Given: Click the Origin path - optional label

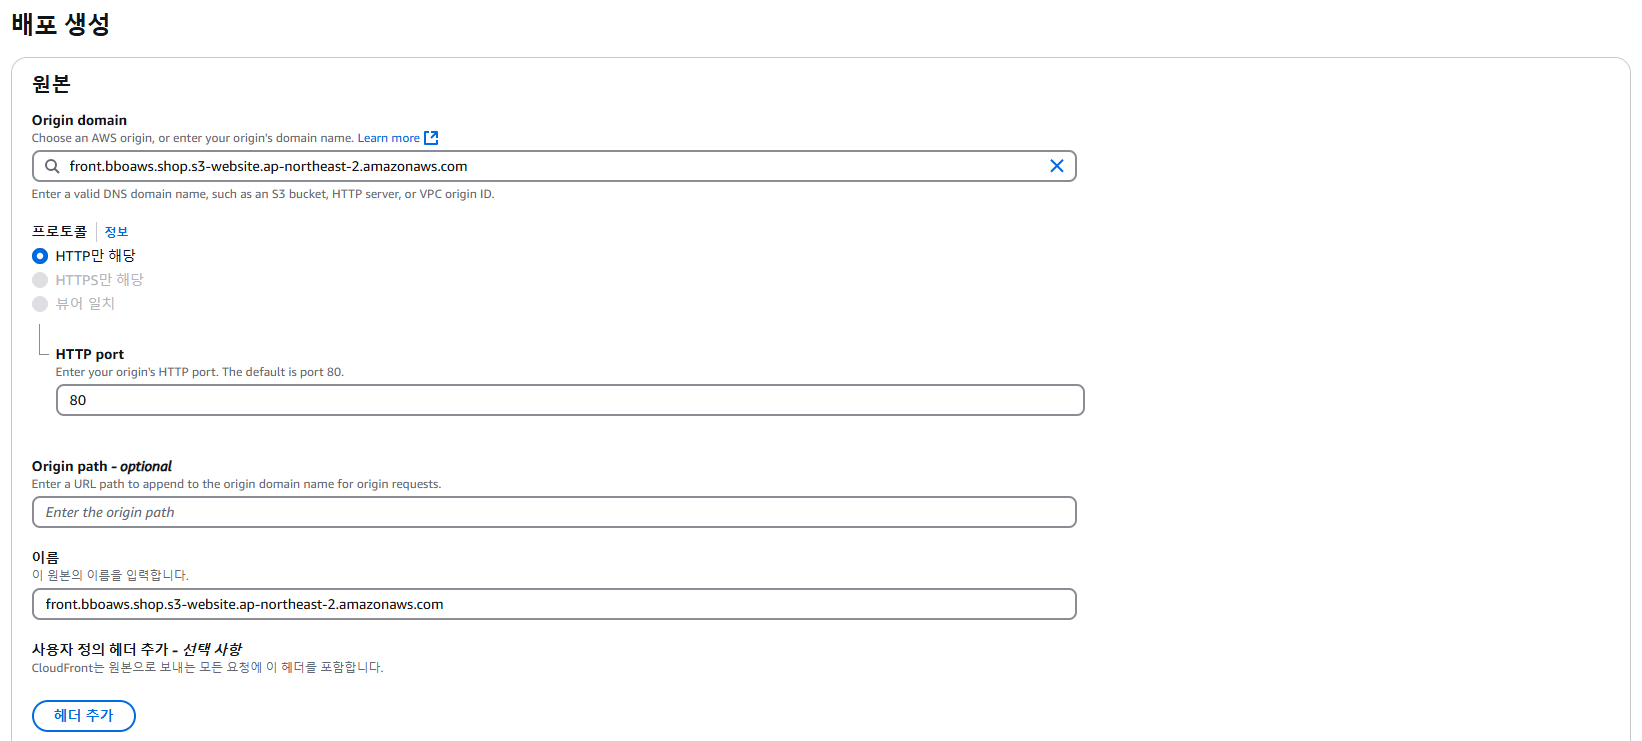Looking at the screenshot, I should point(102,466).
